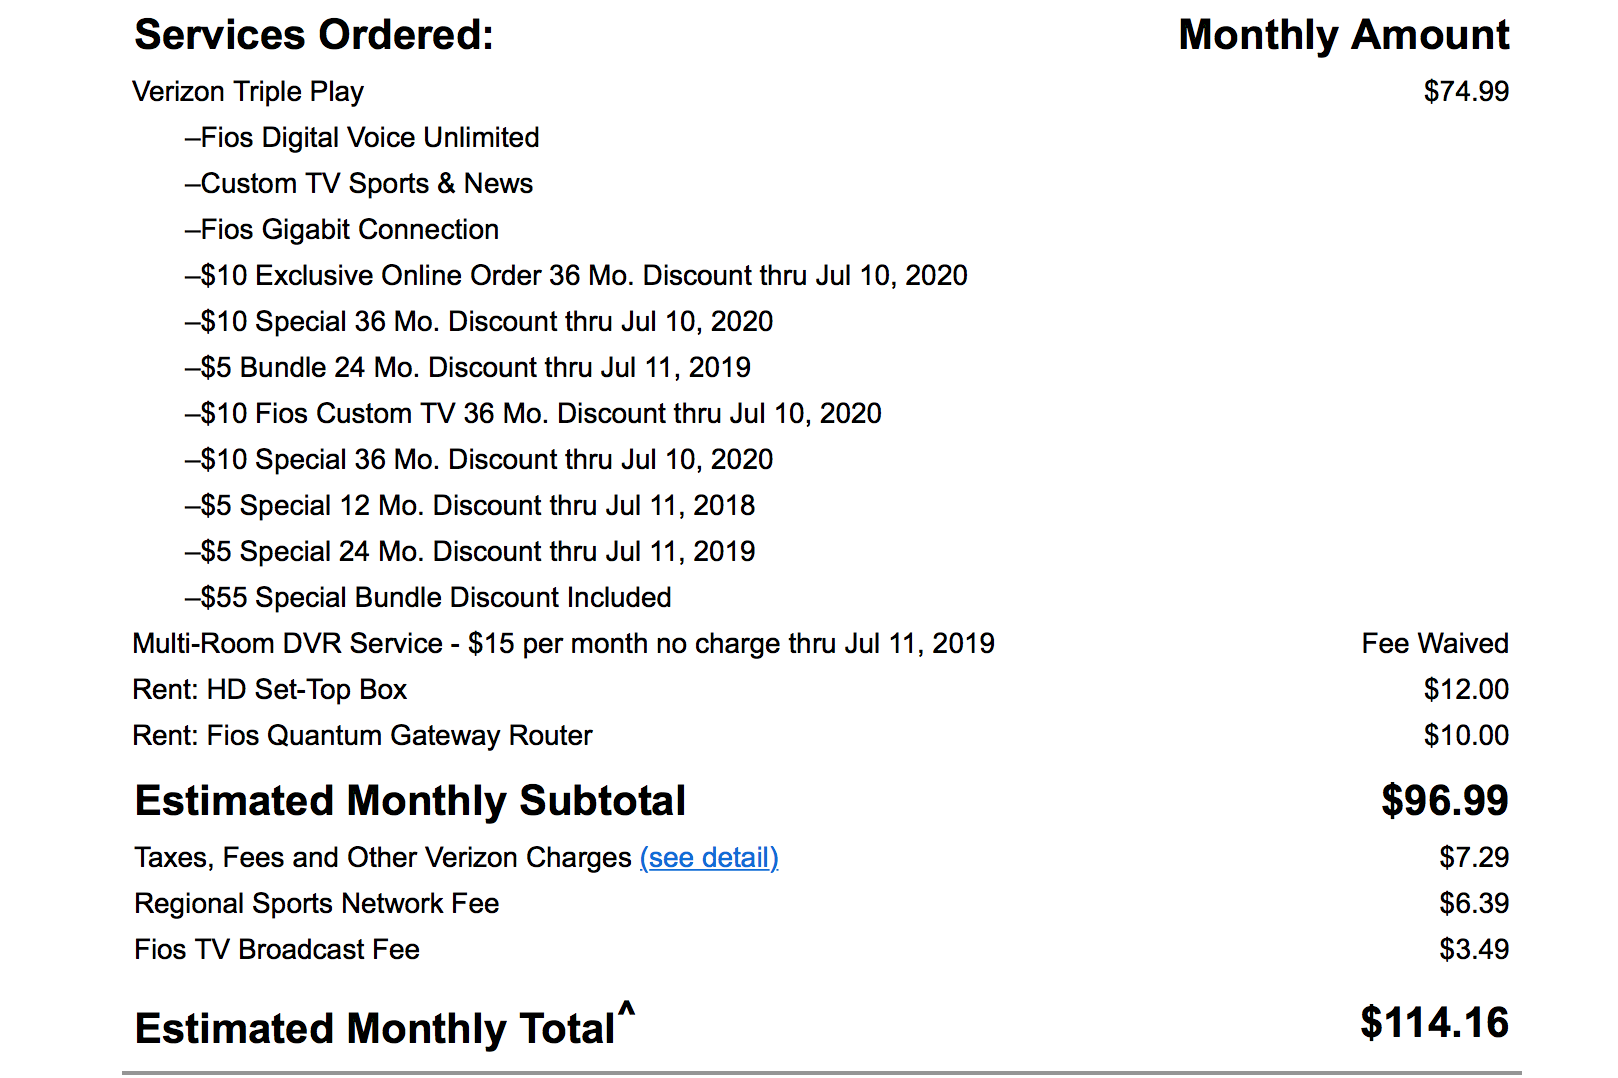Image resolution: width=1618 pixels, height=1078 pixels.
Task: Click the Services Ordered heading
Action: (314, 35)
